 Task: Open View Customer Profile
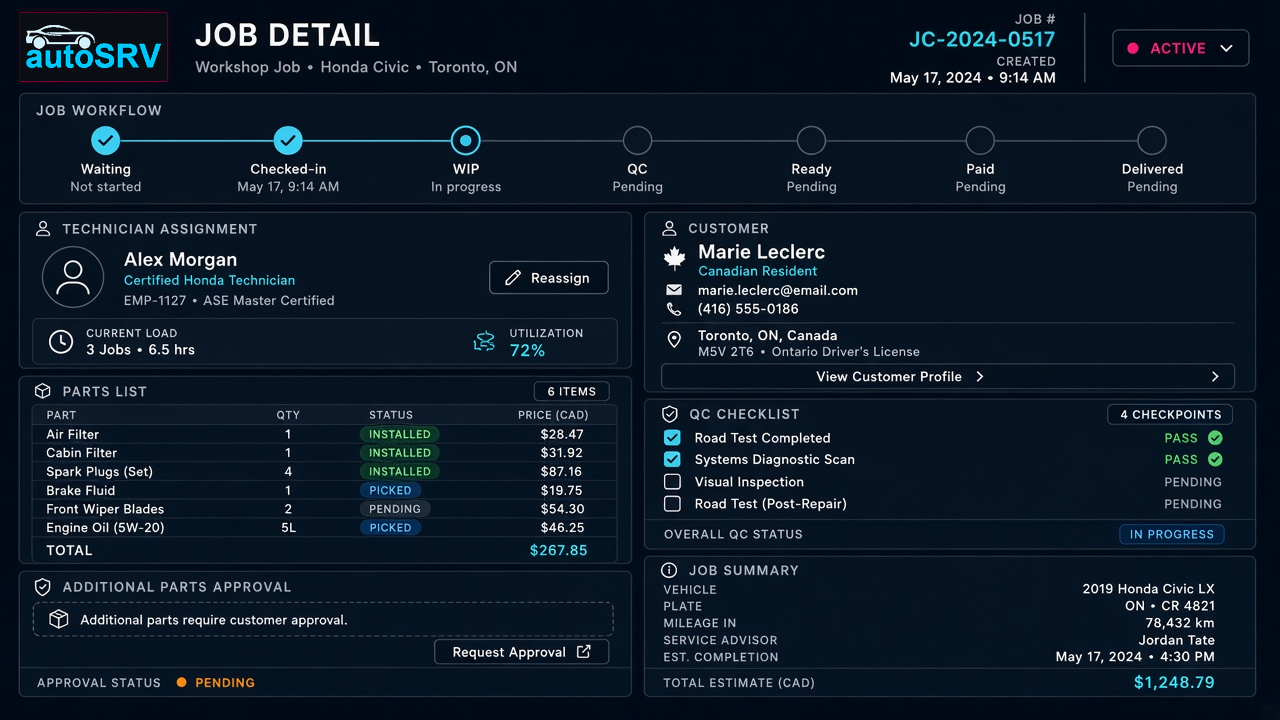(948, 377)
